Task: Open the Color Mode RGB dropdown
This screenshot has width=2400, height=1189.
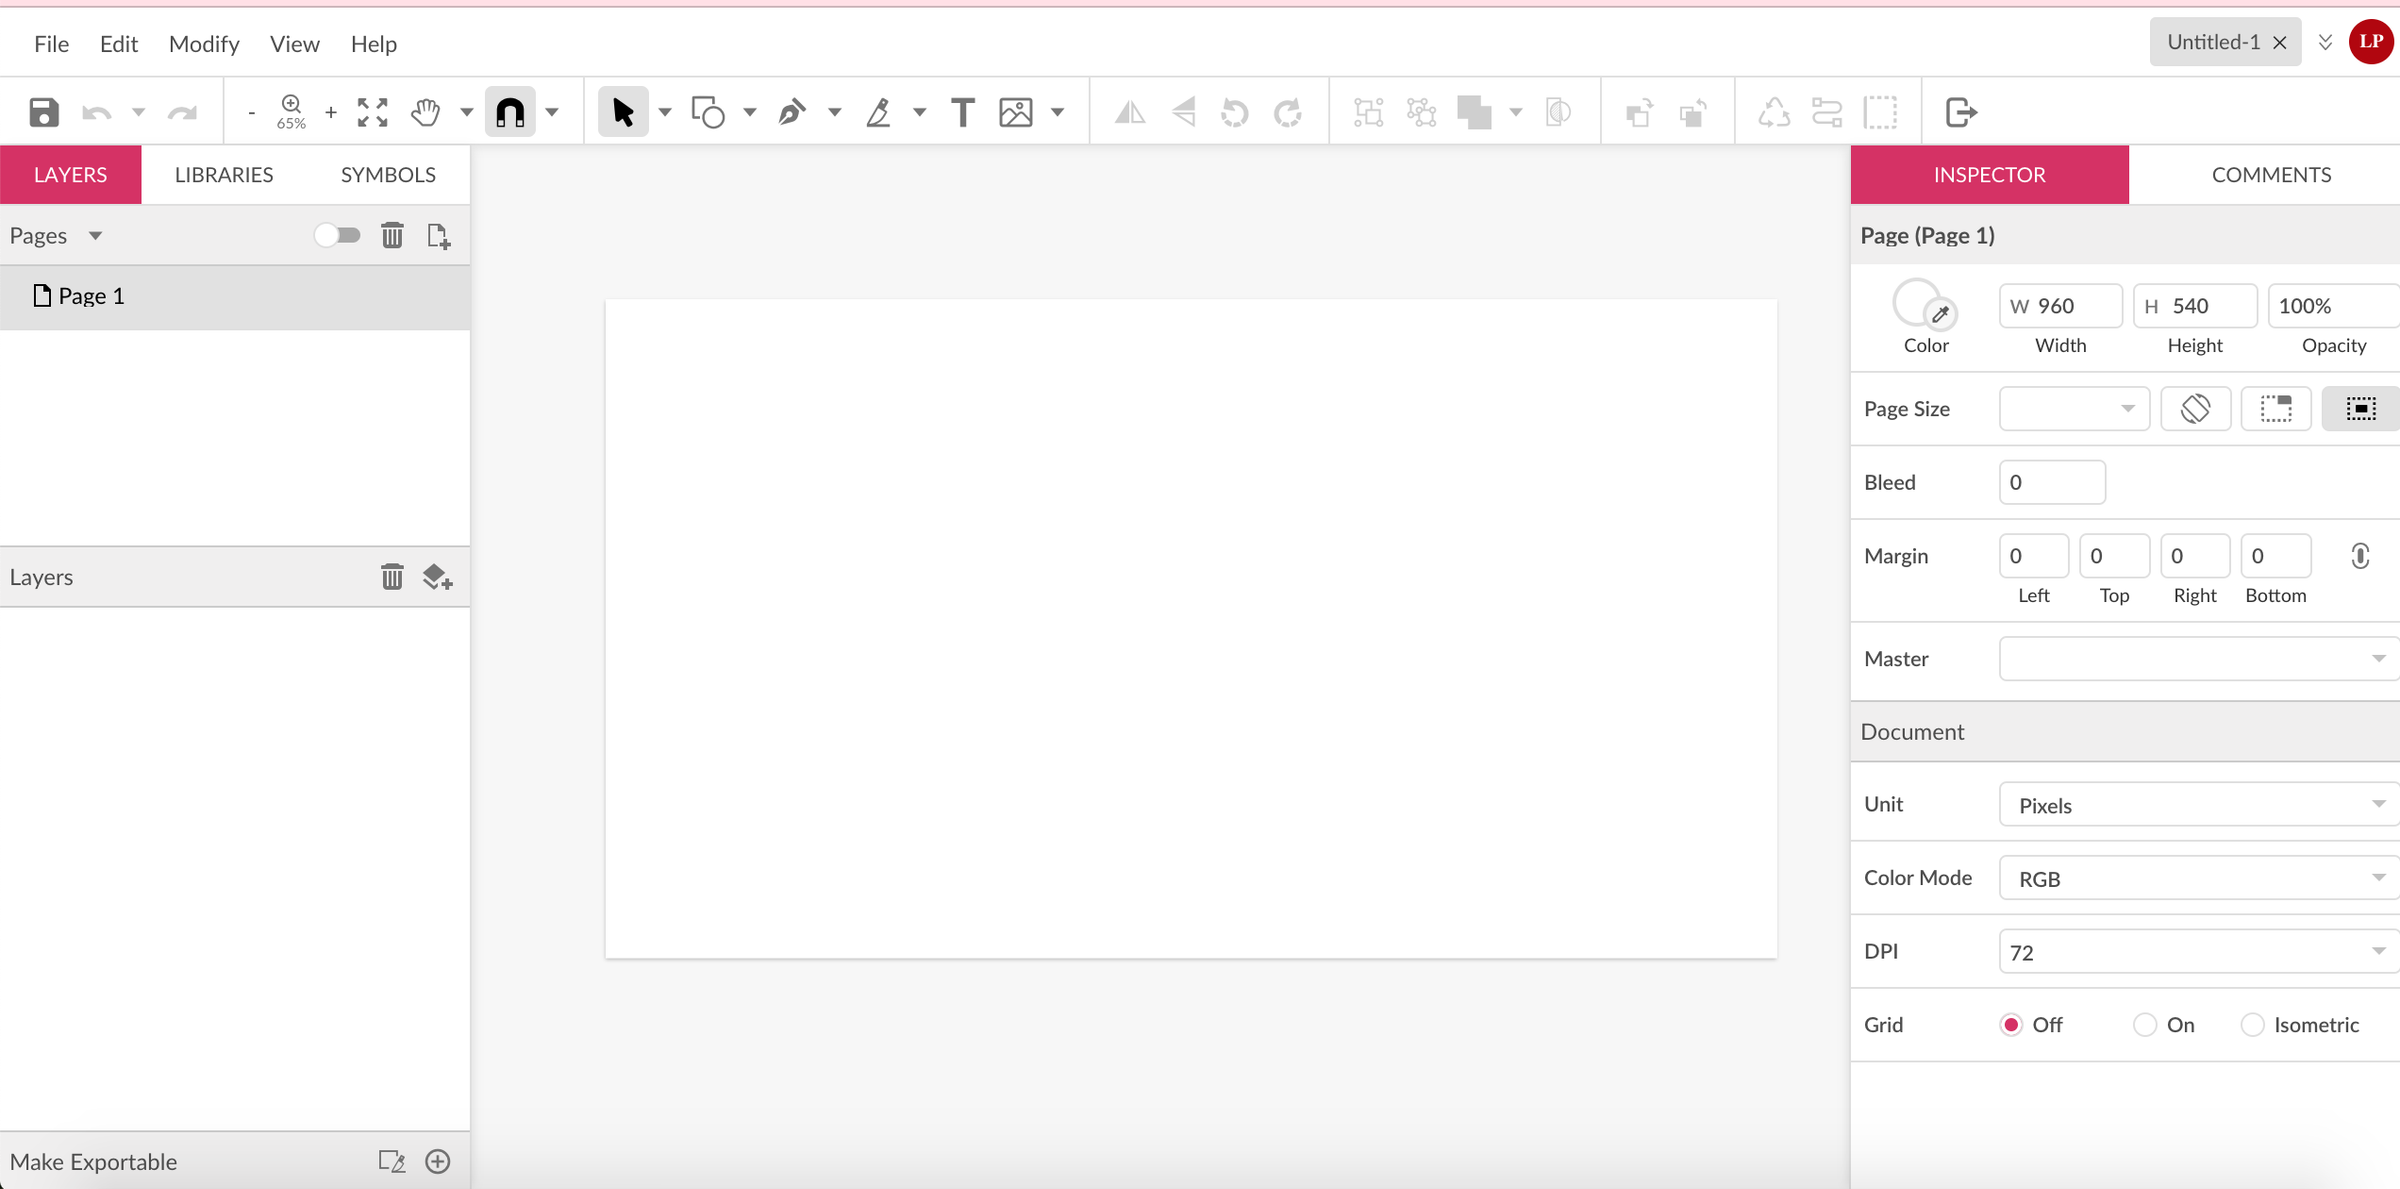Action: point(2197,878)
